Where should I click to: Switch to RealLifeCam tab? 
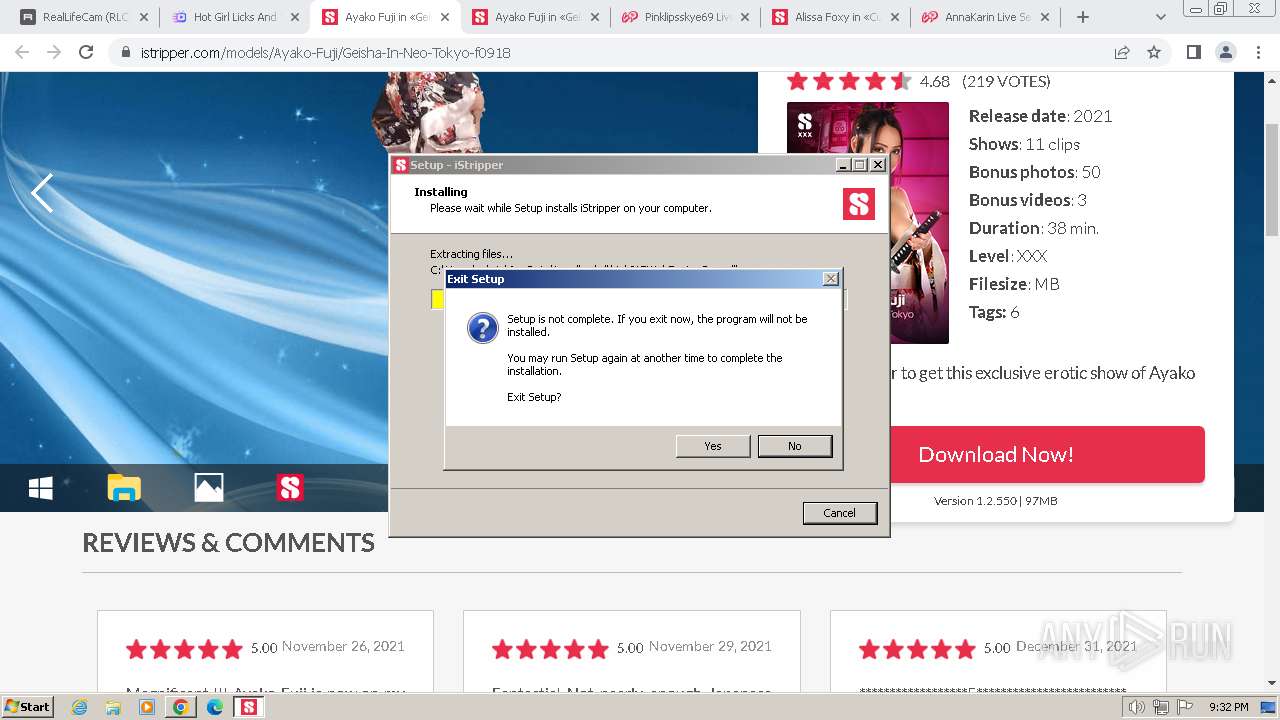tap(83, 17)
